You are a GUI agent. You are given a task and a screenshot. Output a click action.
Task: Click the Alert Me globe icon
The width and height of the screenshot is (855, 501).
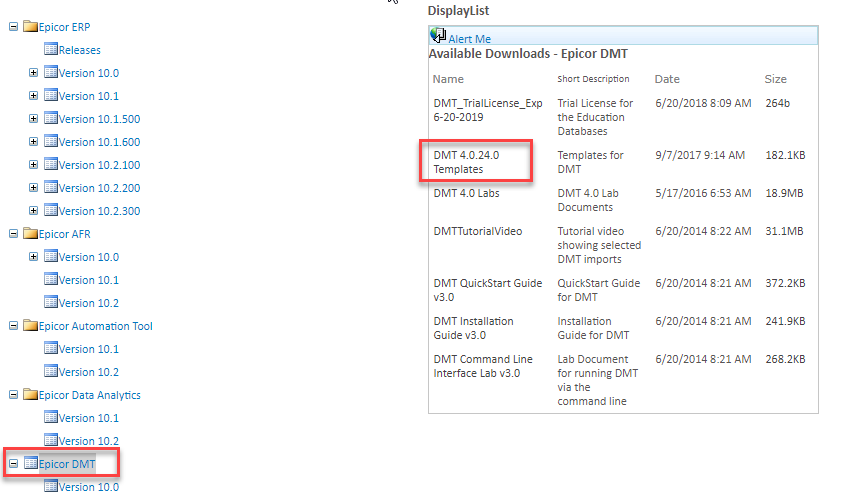(438, 35)
